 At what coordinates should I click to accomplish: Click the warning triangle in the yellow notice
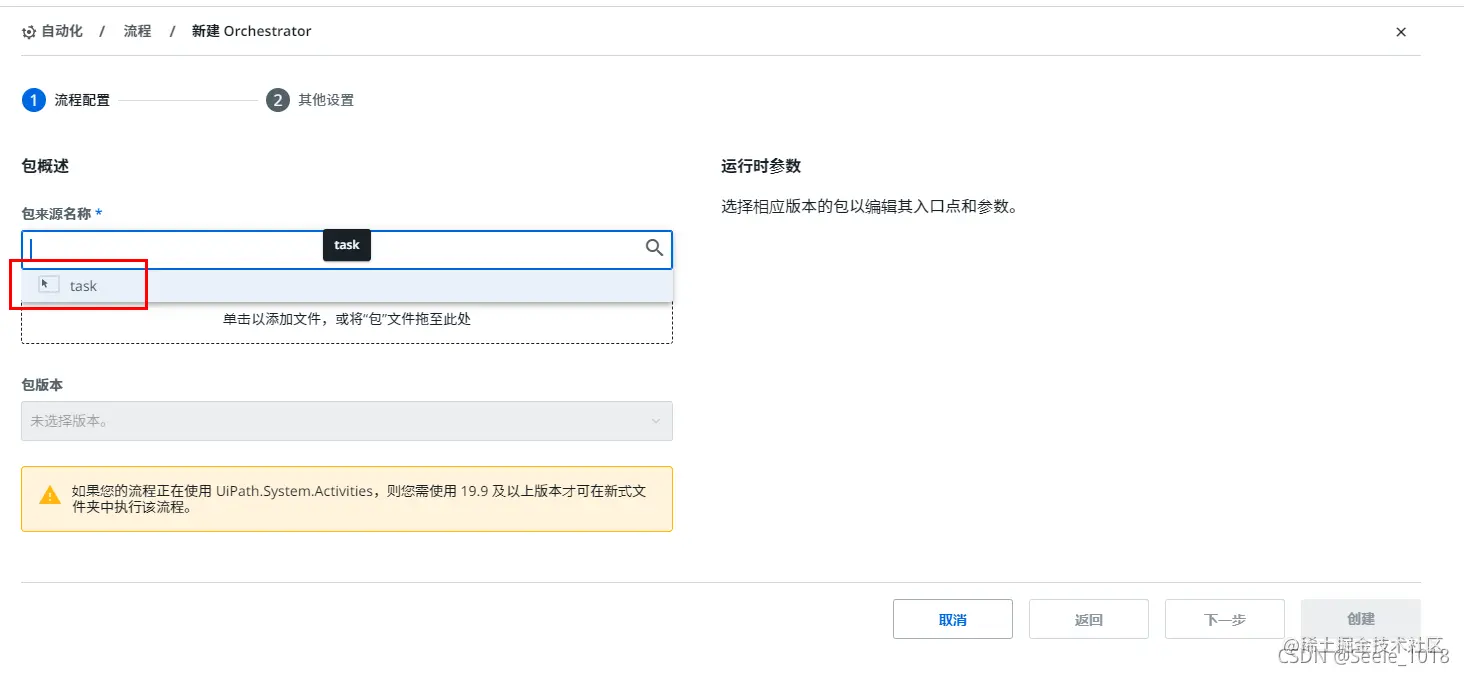[50, 492]
